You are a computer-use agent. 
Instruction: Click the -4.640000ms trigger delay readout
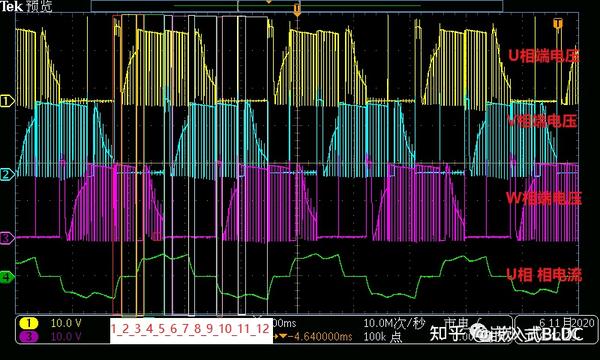(314, 337)
